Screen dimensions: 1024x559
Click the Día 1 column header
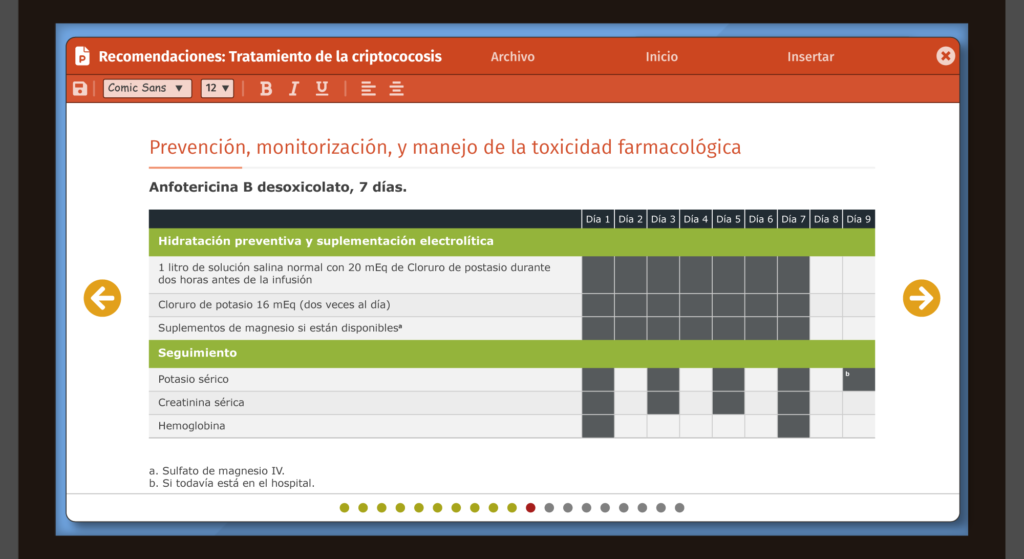(598, 219)
